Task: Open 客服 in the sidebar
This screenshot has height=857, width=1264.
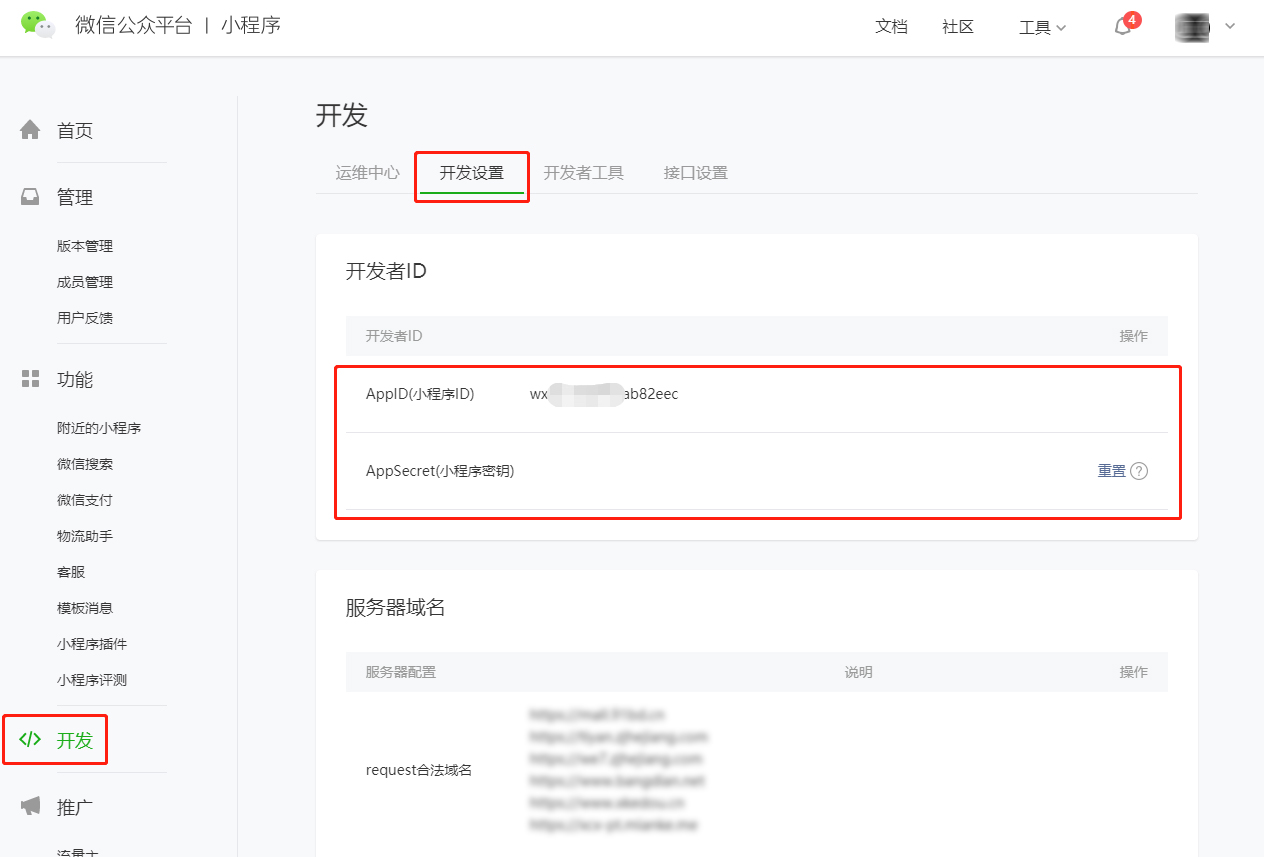Action: point(71,572)
